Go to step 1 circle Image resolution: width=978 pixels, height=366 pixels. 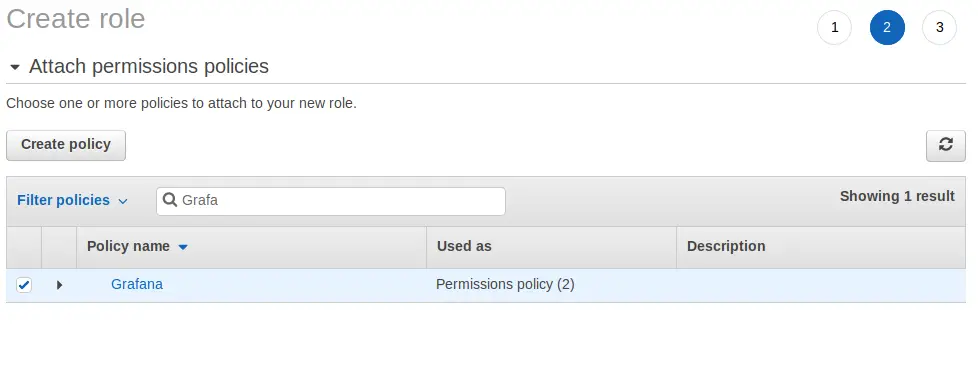click(x=835, y=28)
